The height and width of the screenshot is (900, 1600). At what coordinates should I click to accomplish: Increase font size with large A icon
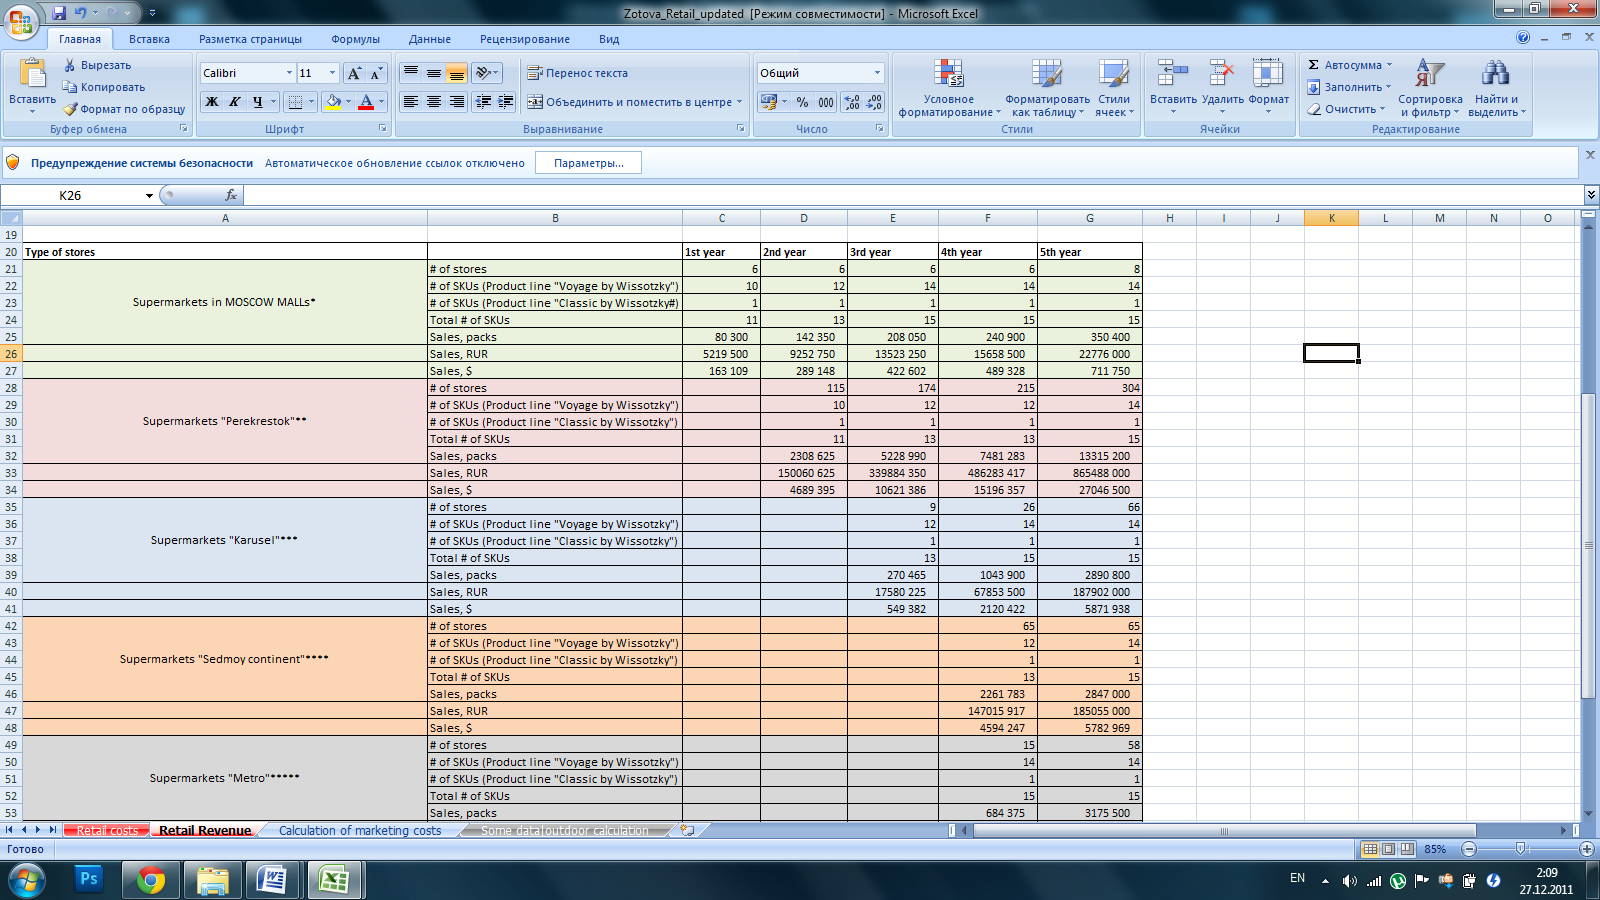tap(354, 73)
